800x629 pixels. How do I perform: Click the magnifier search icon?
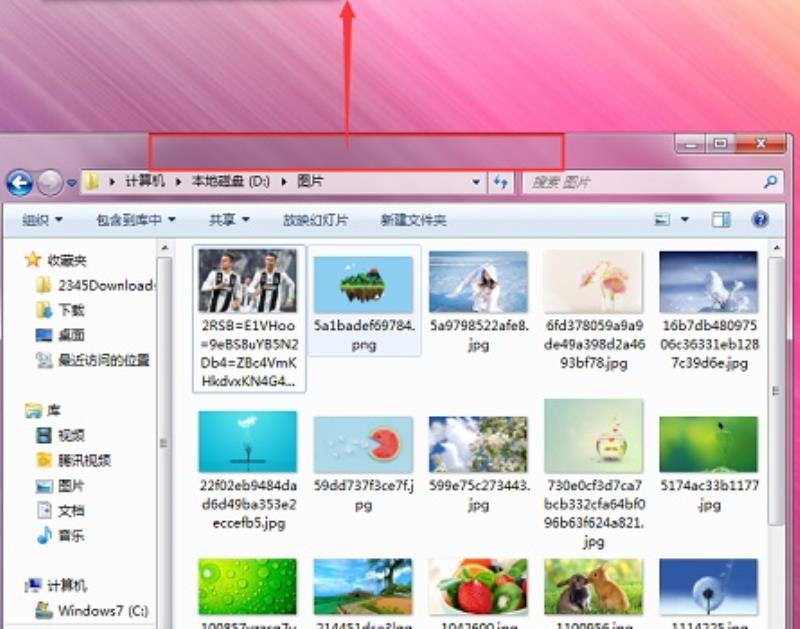[770, 182]
